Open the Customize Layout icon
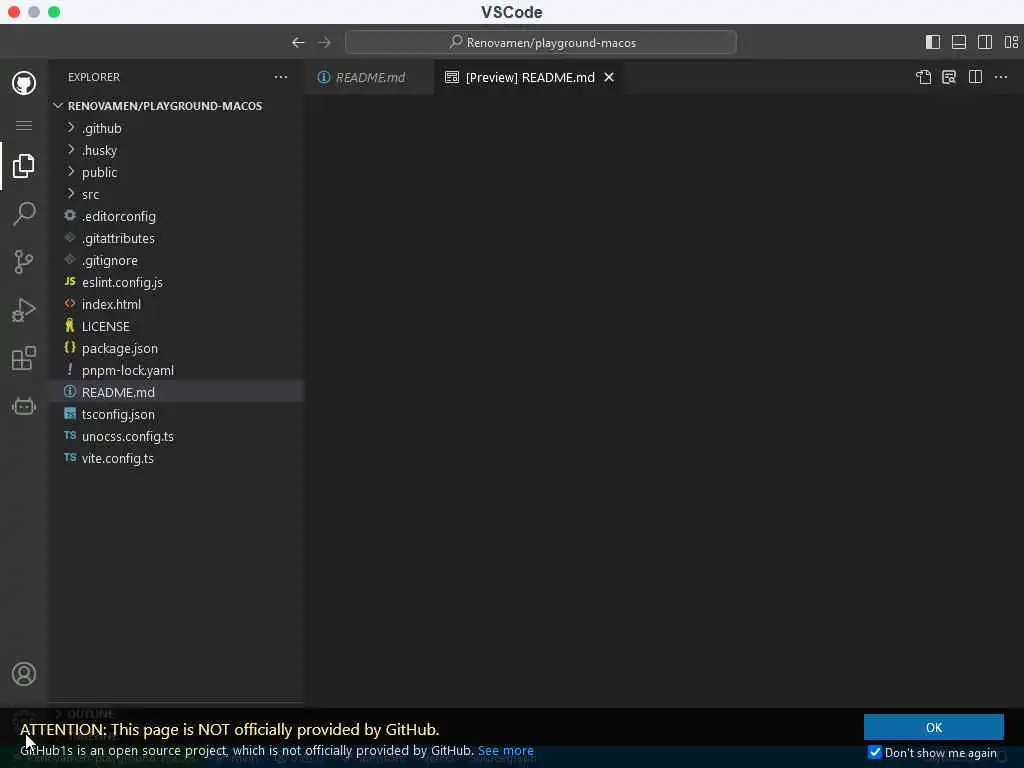This screenshot has height=768, width=1024. 1012,42
